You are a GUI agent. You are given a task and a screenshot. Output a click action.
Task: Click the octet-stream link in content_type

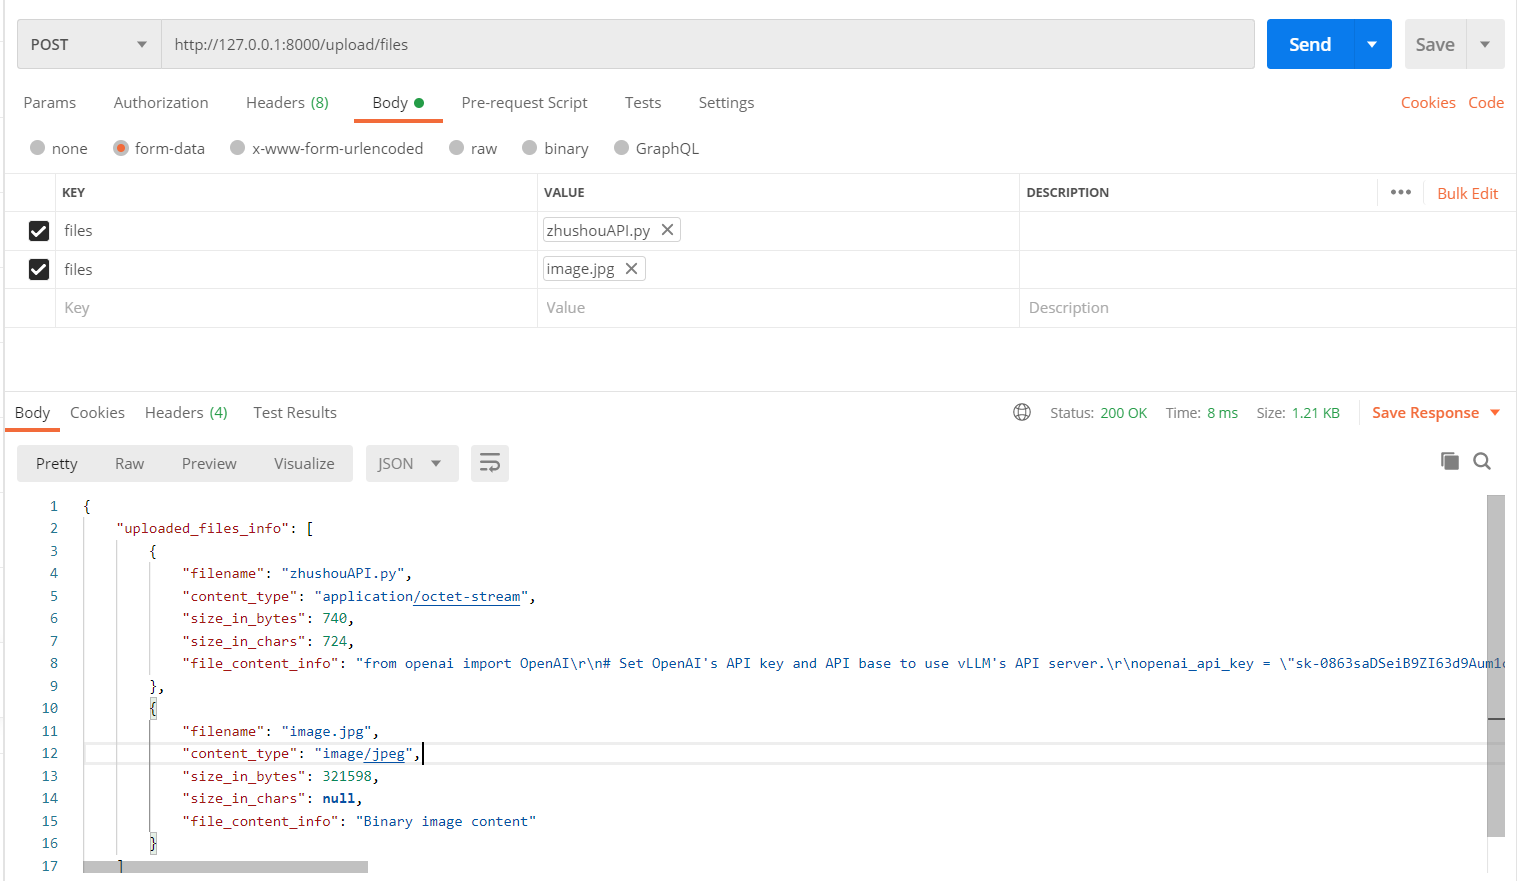468,596
